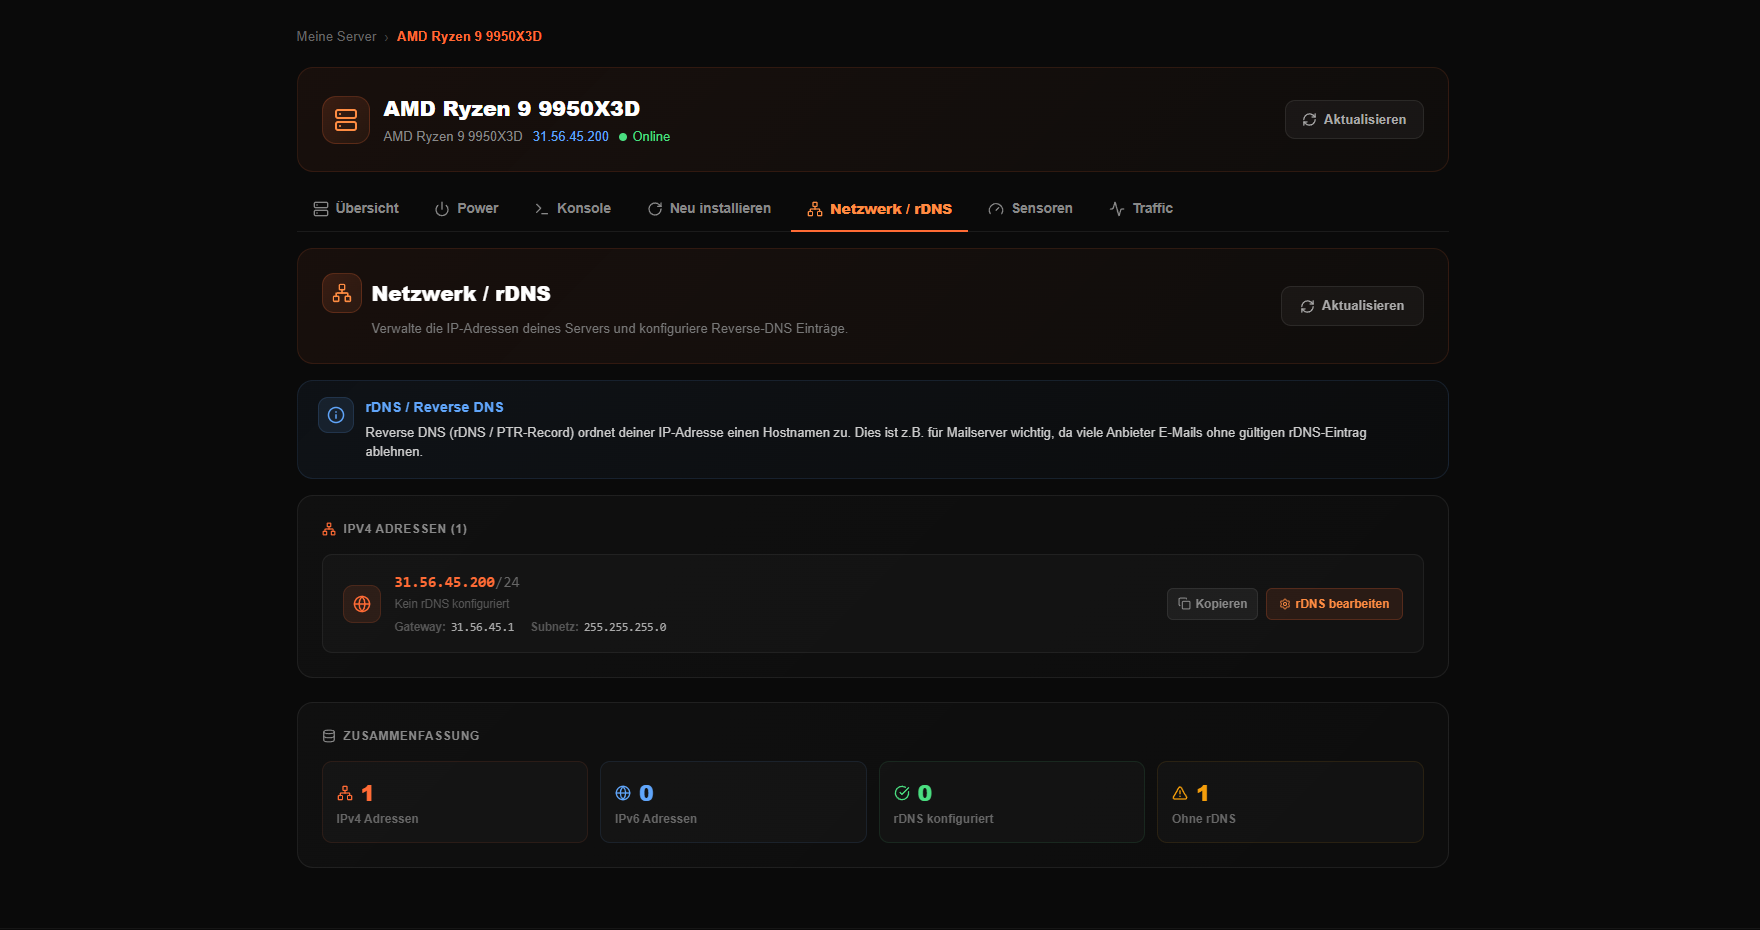The width and height of the screenshot is (1760, 930).
Task: Click the warning triangle in the Ohne rDNS card
Action: point(1180,793)
